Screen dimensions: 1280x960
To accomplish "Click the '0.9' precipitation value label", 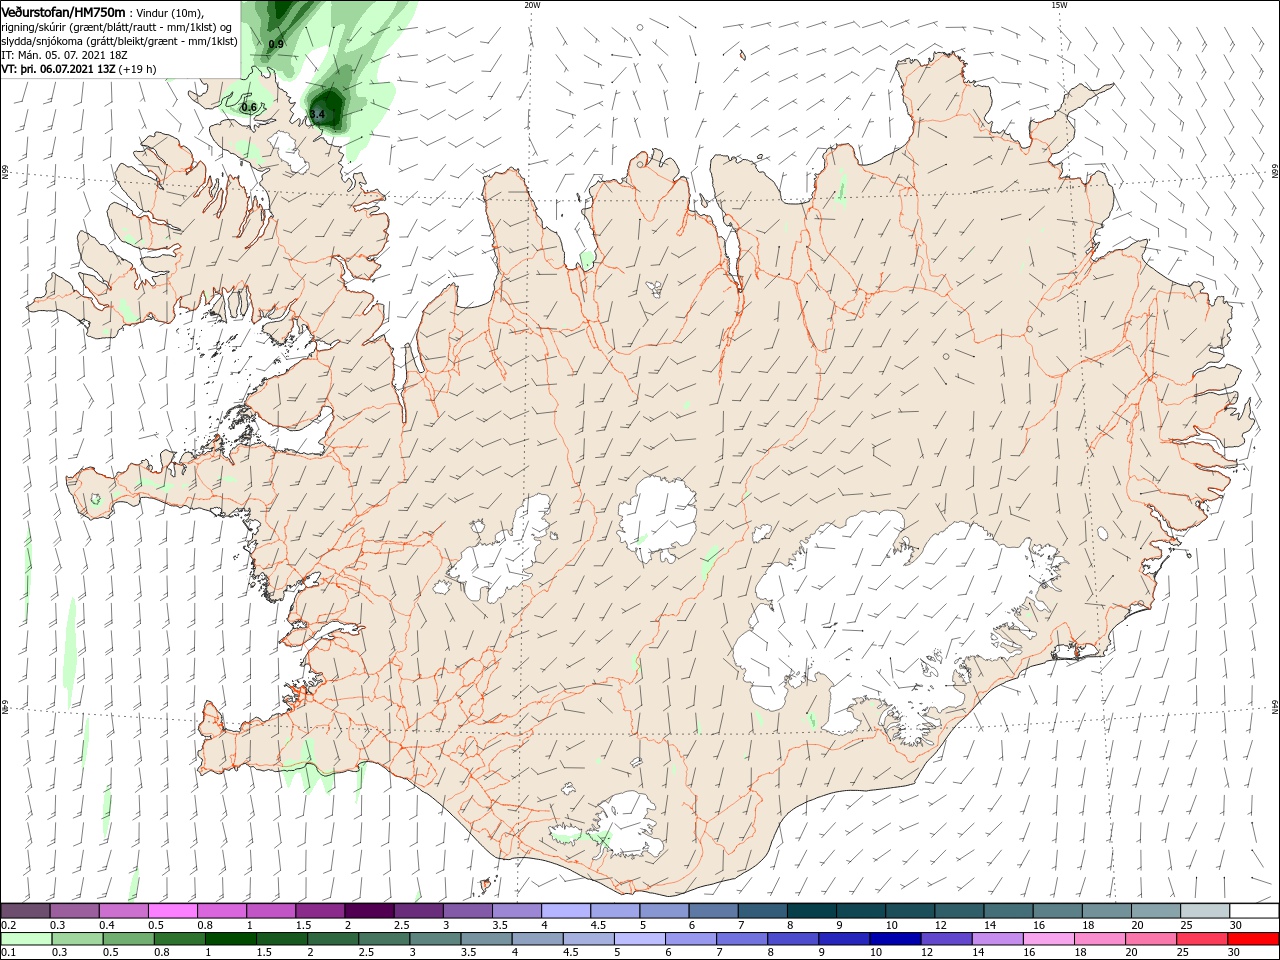I will click(x=277, y=44).
